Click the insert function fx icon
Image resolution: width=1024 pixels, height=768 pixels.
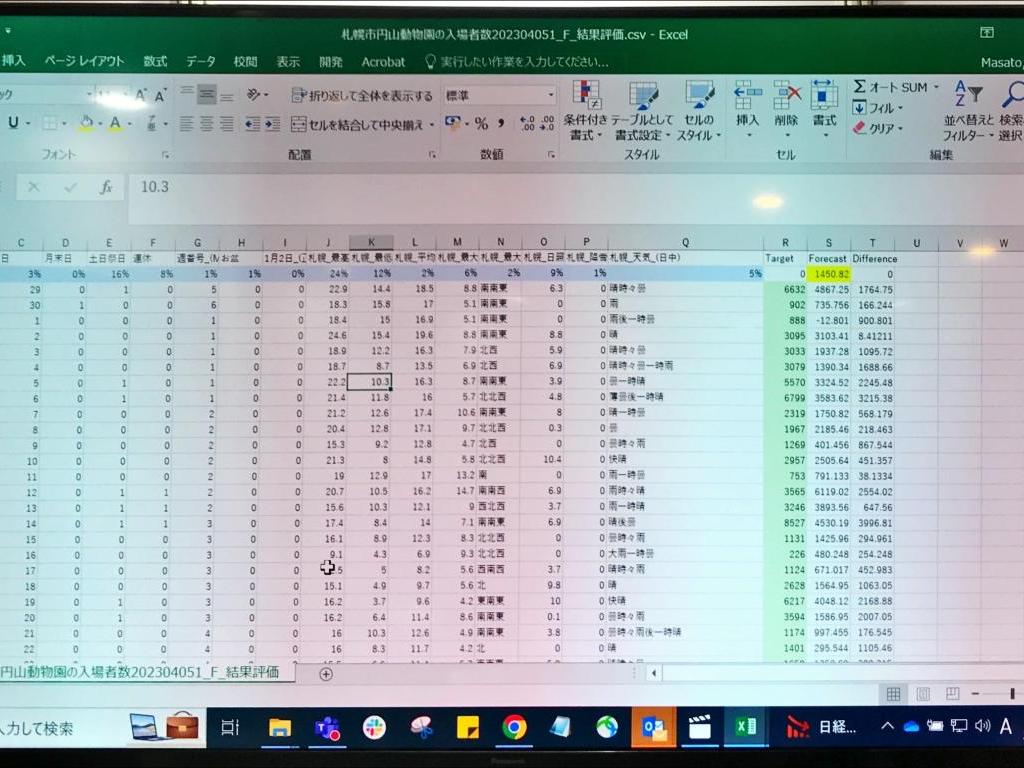click(x=105, y=187)
